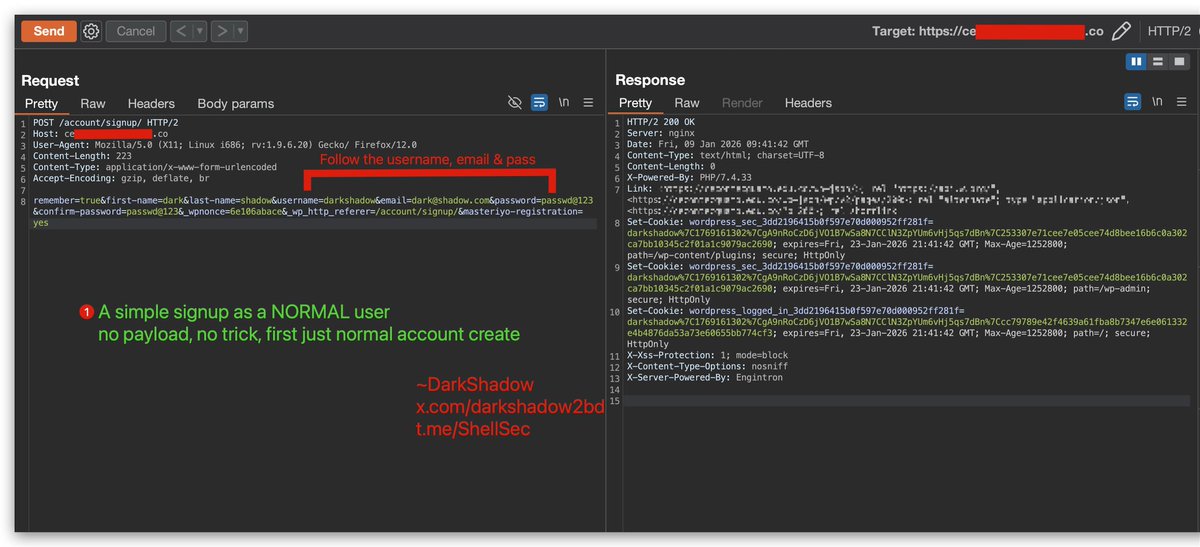Select the Request Pretty tab
The width and height of the screenshot is (1200, 547).
[42, 103]
